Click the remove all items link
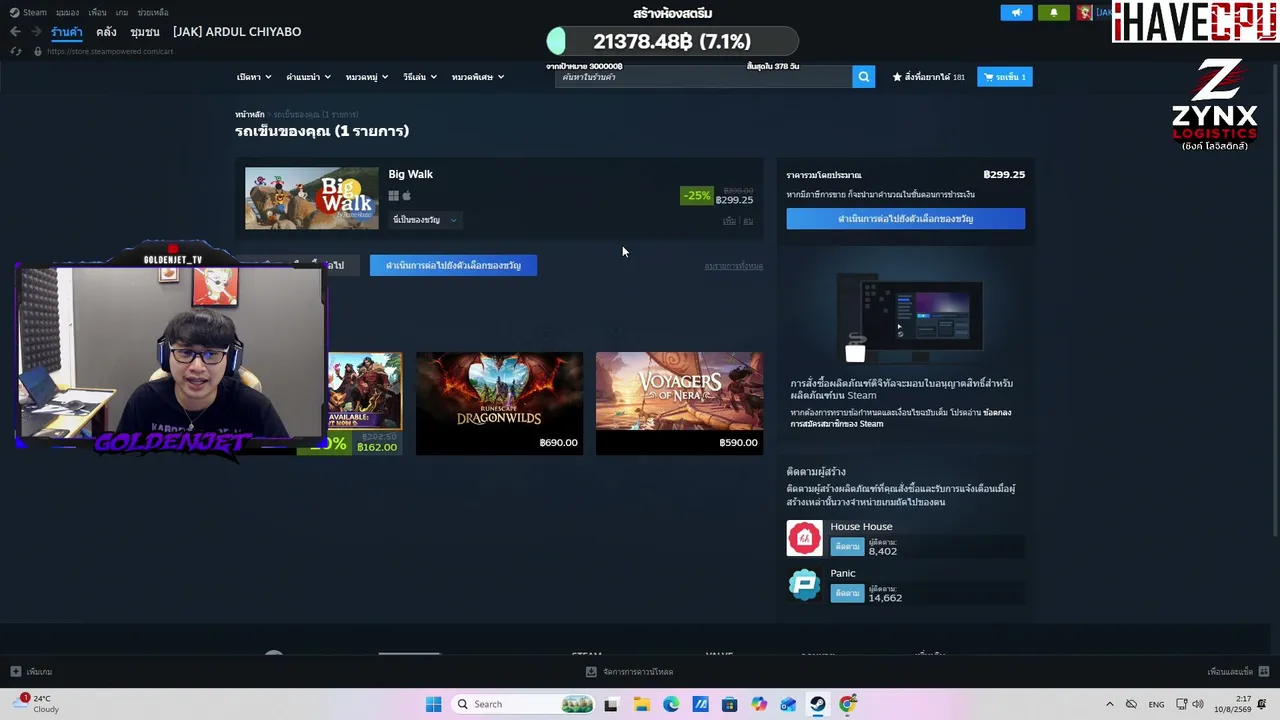Viewport: 1280px width, 720px height. point(733,266)
